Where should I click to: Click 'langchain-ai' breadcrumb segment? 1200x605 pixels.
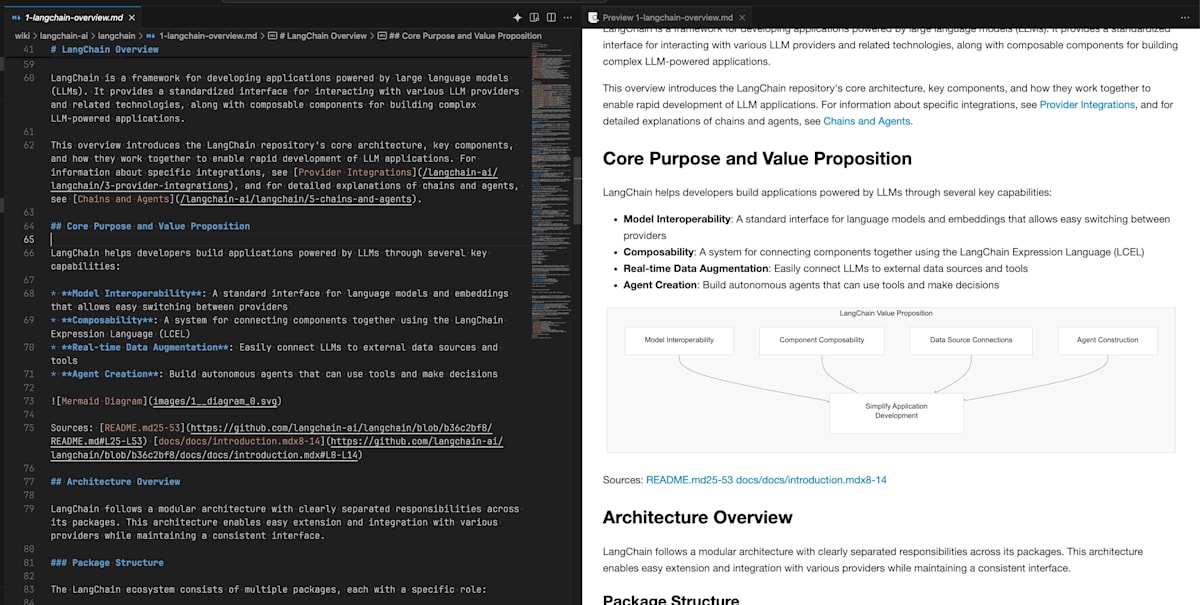pos(63,36)
